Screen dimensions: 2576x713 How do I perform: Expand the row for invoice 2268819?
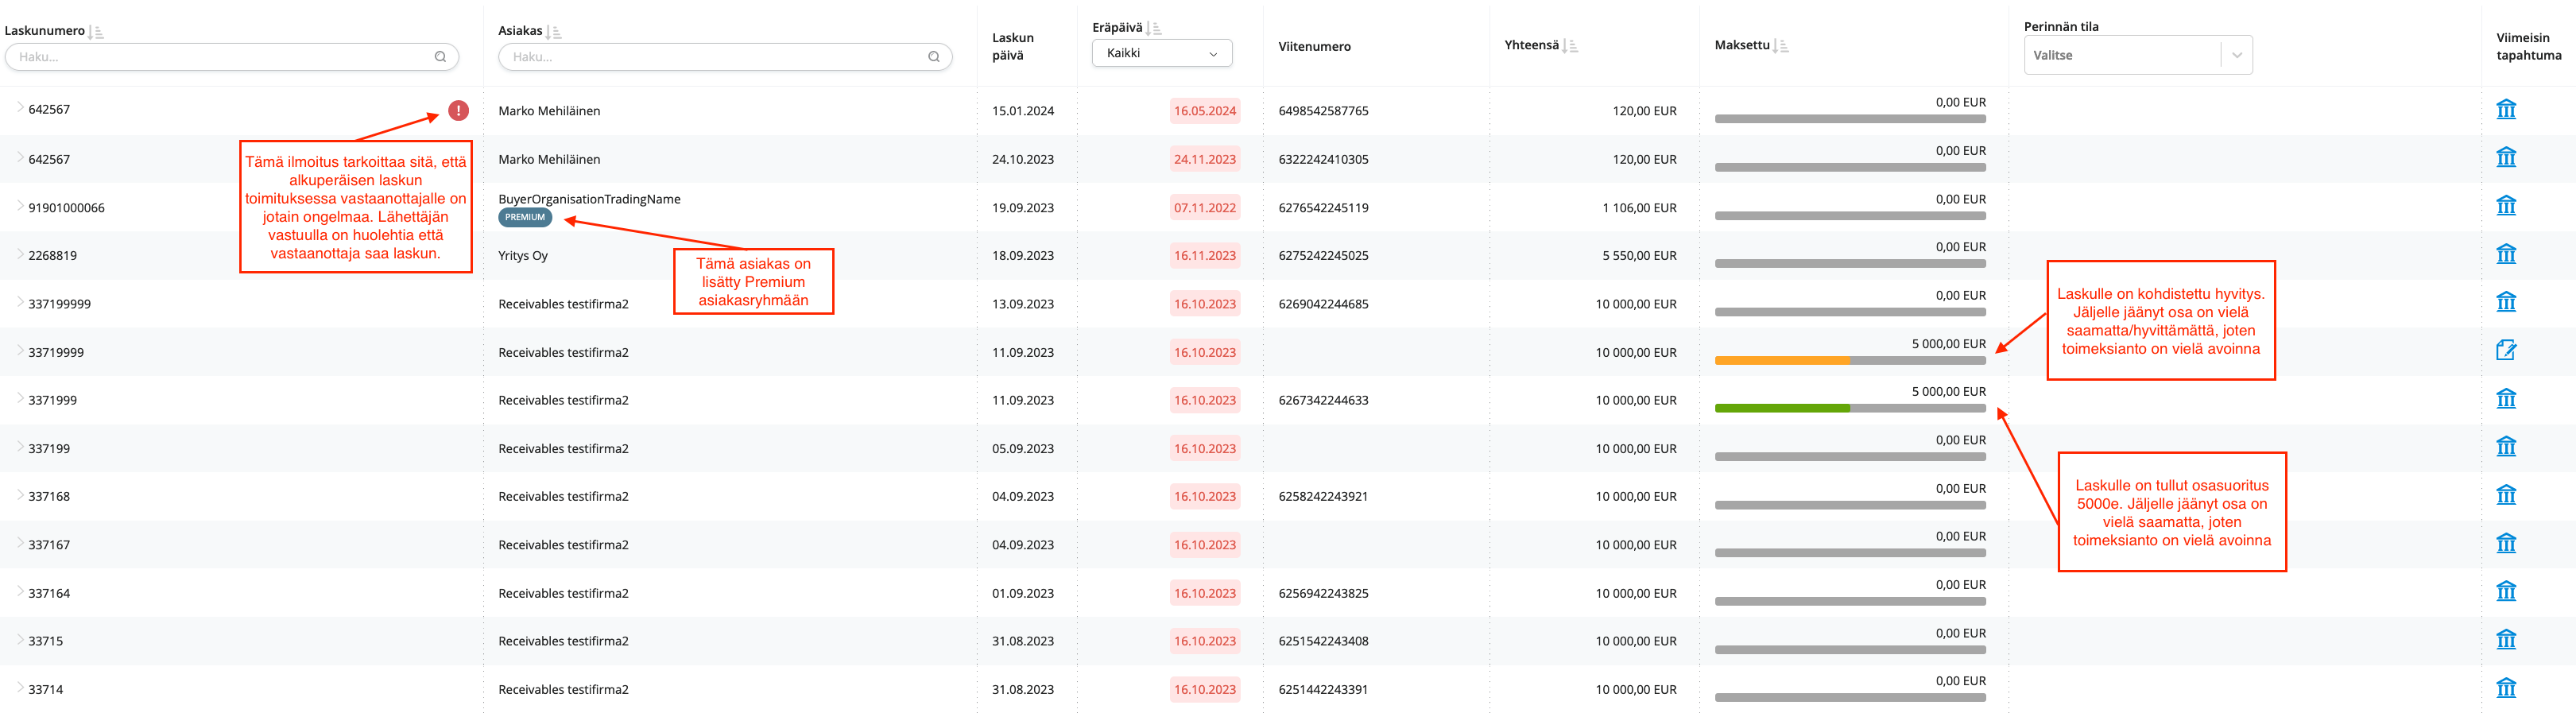pyautogui.click(x=20, y=255)
